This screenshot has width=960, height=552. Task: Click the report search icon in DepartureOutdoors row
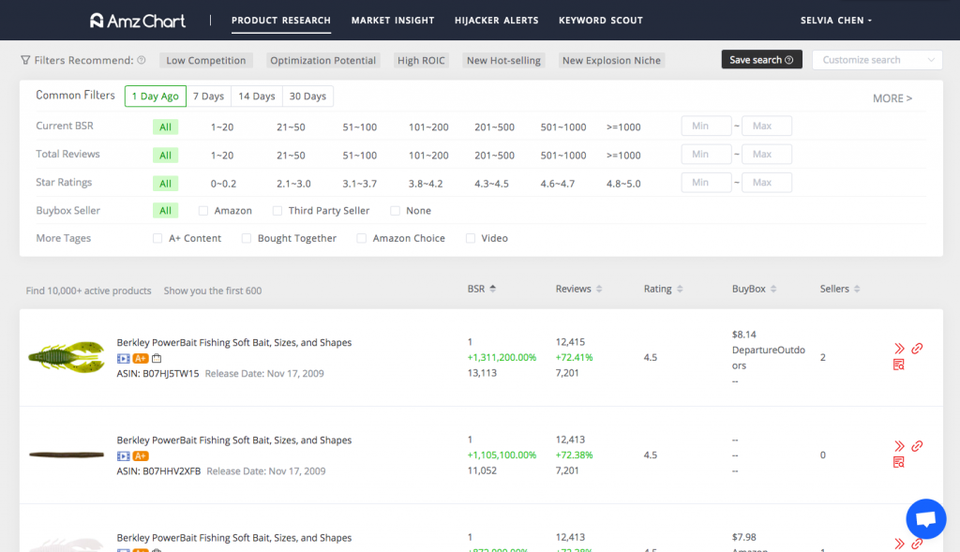pos(899,365)
